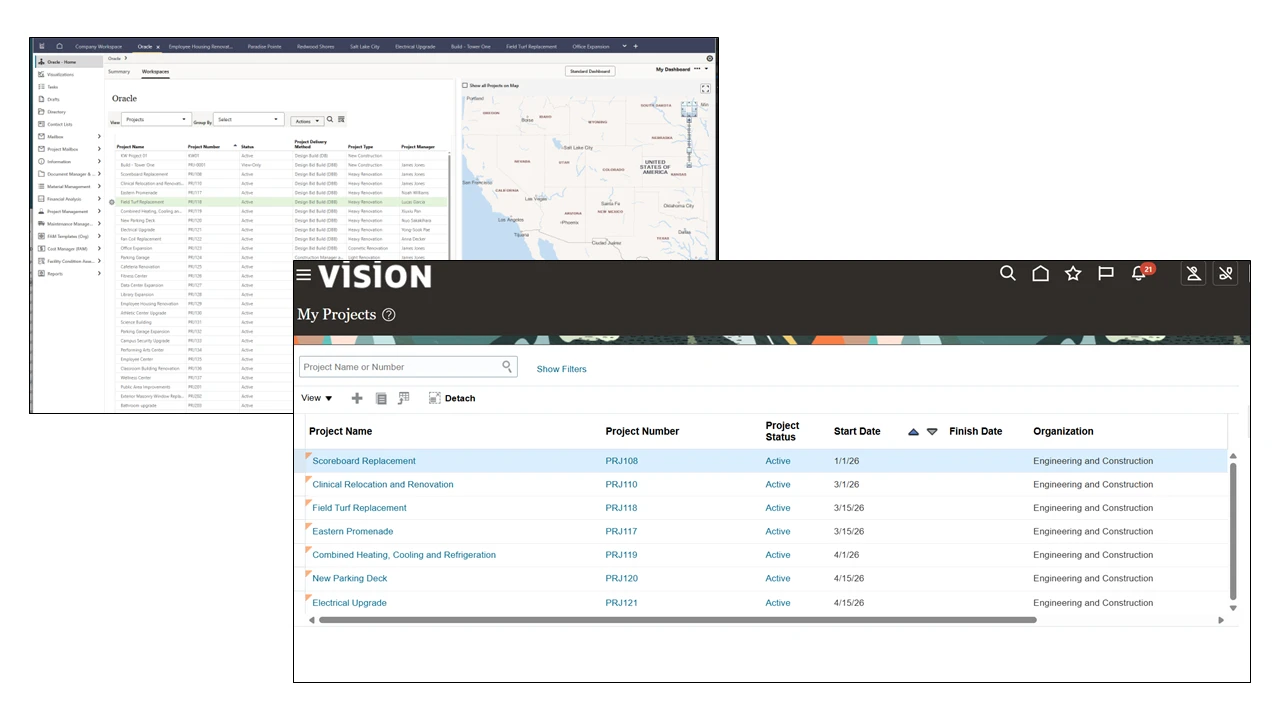Viewport: 1280px width, 720px height.
Task: Click table settings icon beside Oracle search
Action: 341,119
